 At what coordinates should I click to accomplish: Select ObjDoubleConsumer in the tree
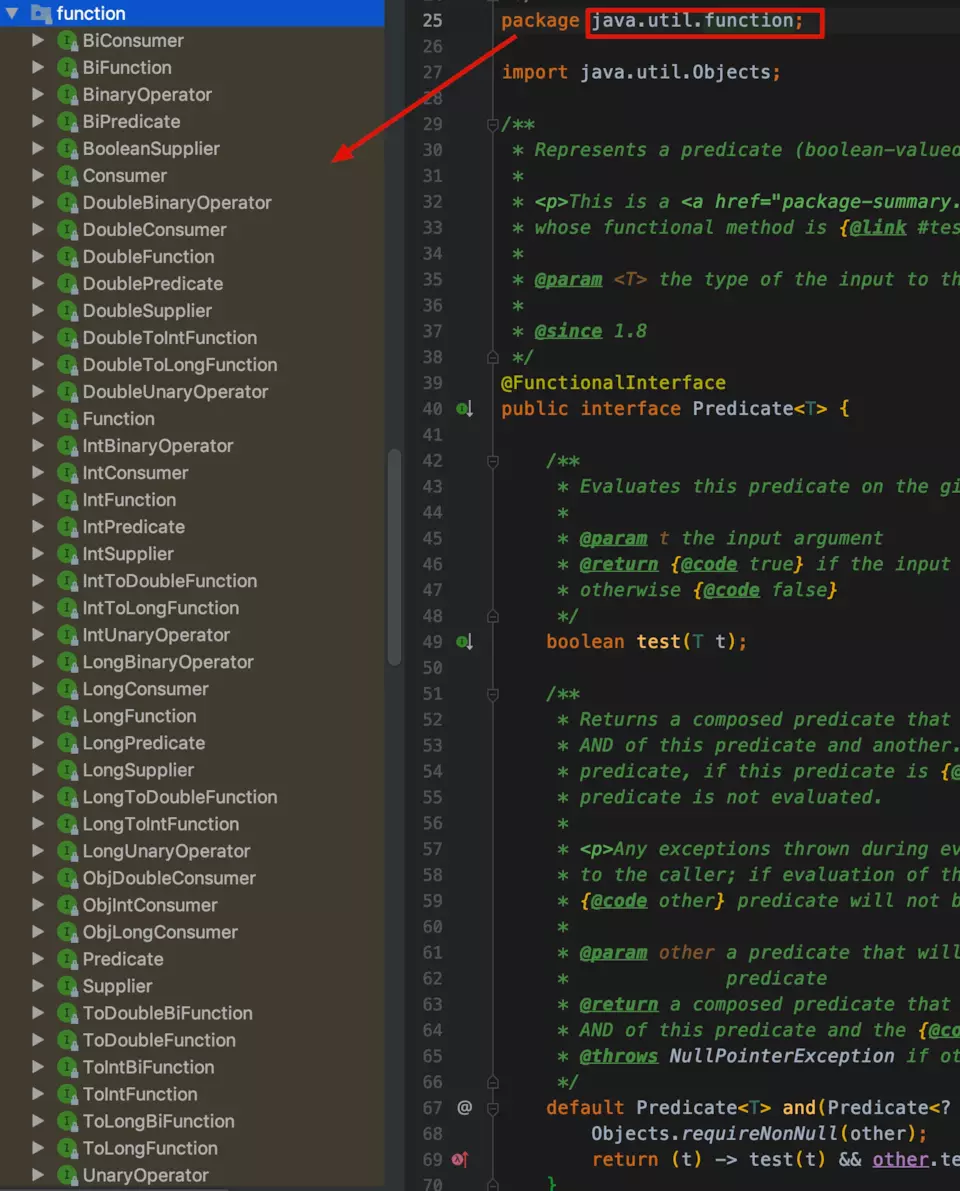pos(169,878)
